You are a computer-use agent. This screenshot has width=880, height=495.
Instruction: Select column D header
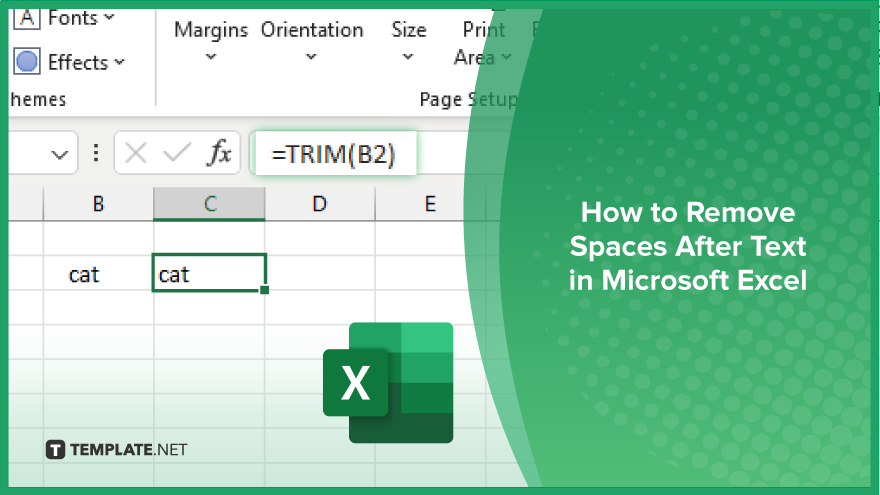[x=319, y=204]
